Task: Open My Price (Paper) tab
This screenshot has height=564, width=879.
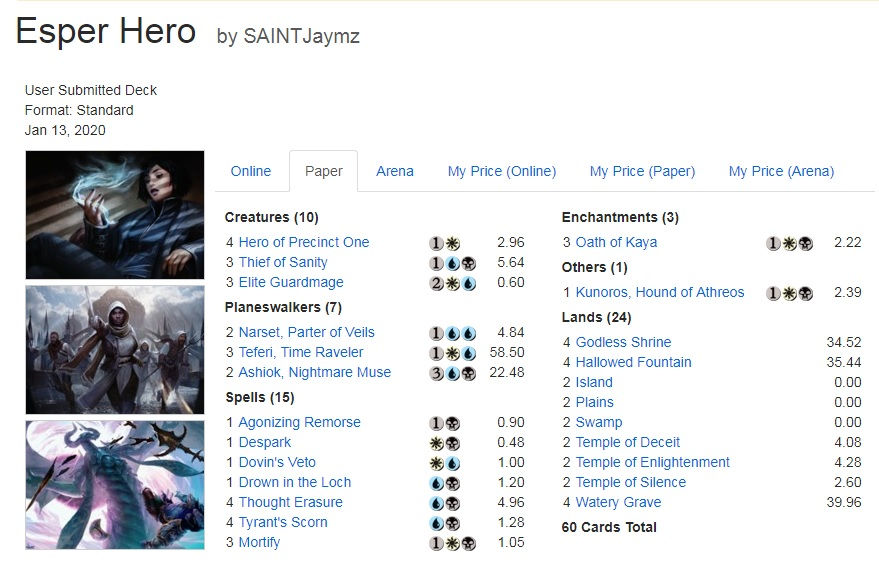Action: [642, 172]
